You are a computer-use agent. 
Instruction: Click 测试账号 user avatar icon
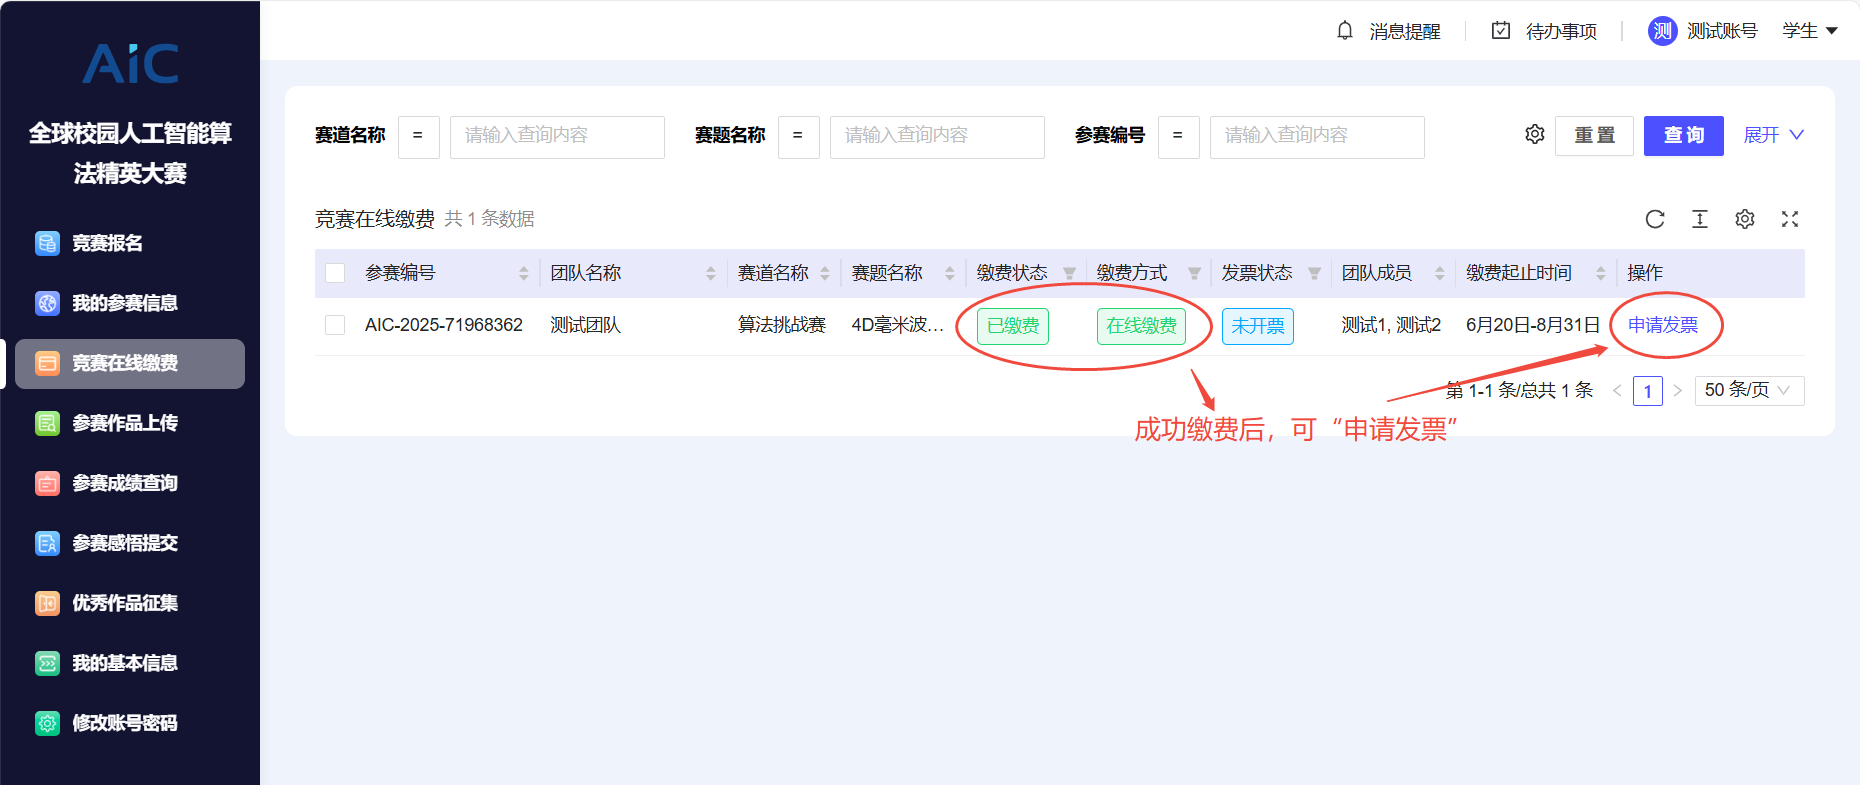(x=1662, y=31)
